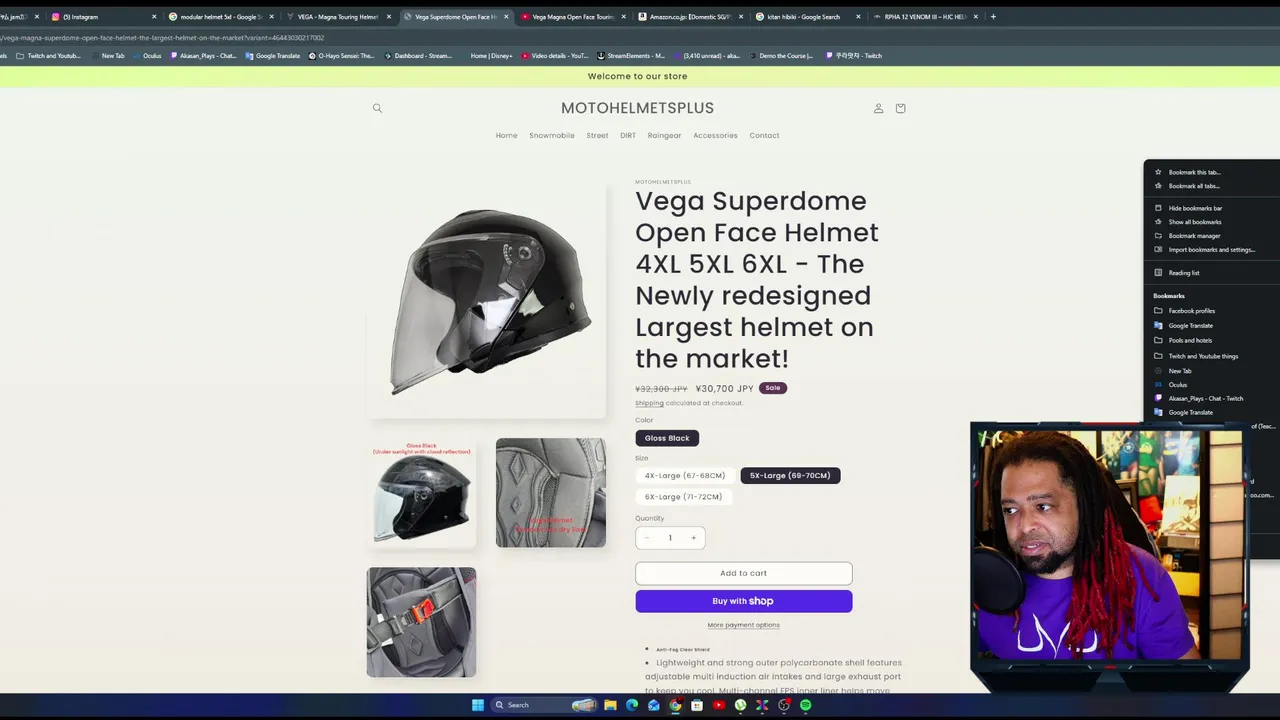This screenshot has height=720, width=1280.
Task: Select the Gloss Black color option
Action: click(667, 438)
